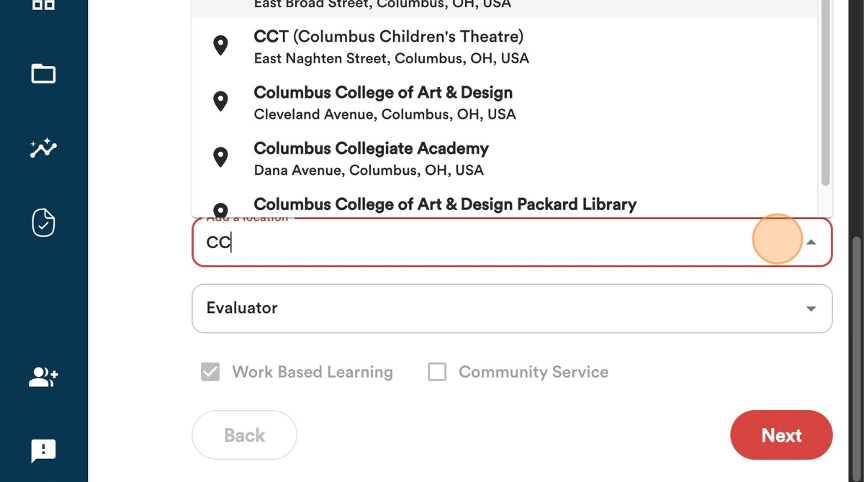Viewport: 864px width, 482px height.
Task: Check the Community Service checkbox
Action: coord(437,372)
